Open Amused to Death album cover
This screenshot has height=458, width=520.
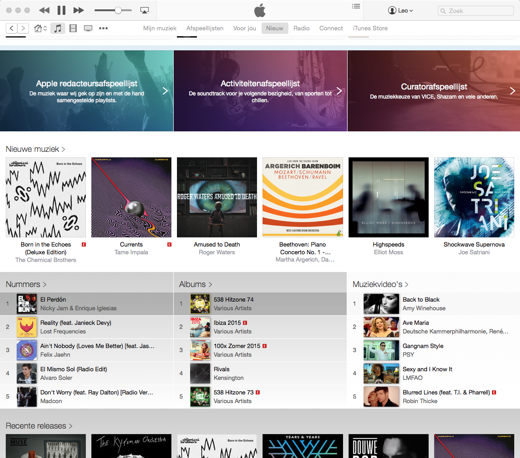217,197
